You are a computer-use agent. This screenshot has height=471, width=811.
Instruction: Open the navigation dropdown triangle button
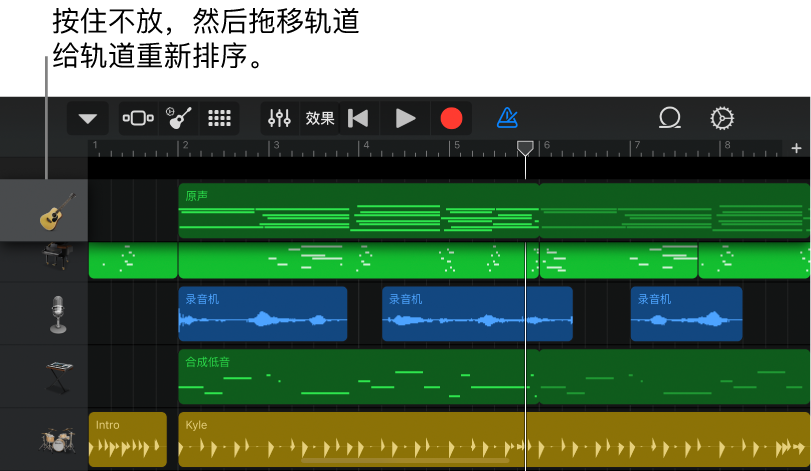(x=87, y=118)
